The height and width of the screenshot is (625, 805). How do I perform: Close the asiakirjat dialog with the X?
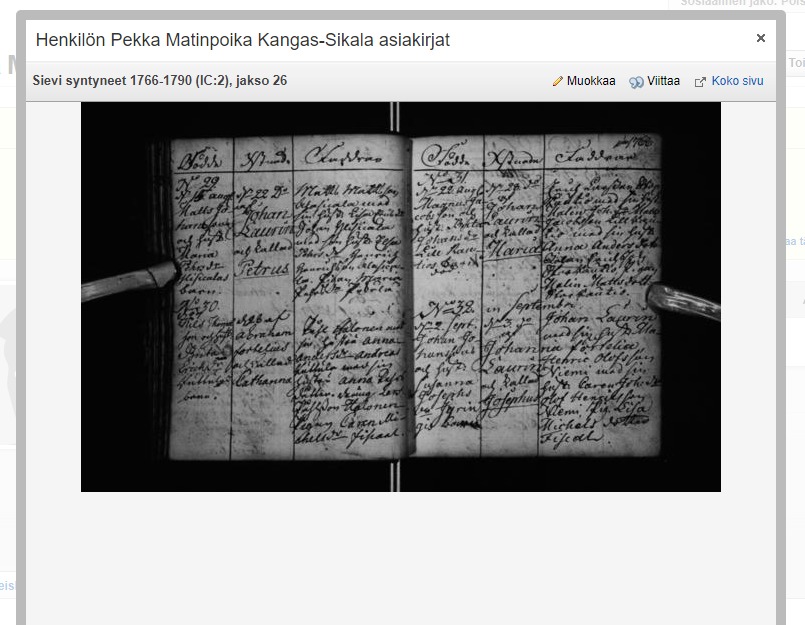click(761, 38)
